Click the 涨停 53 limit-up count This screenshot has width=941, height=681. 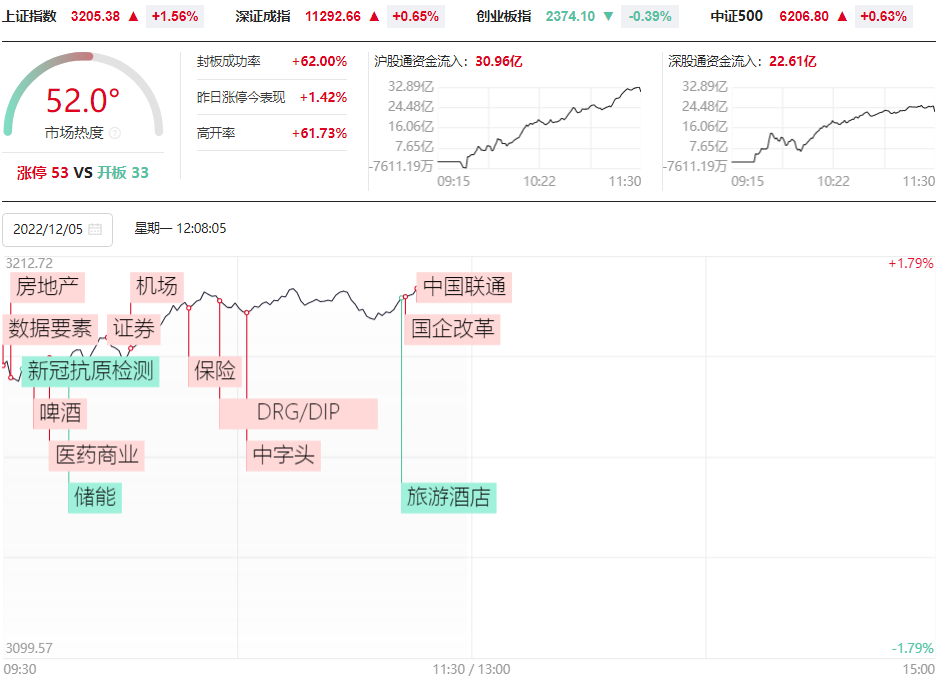point(43,172)
